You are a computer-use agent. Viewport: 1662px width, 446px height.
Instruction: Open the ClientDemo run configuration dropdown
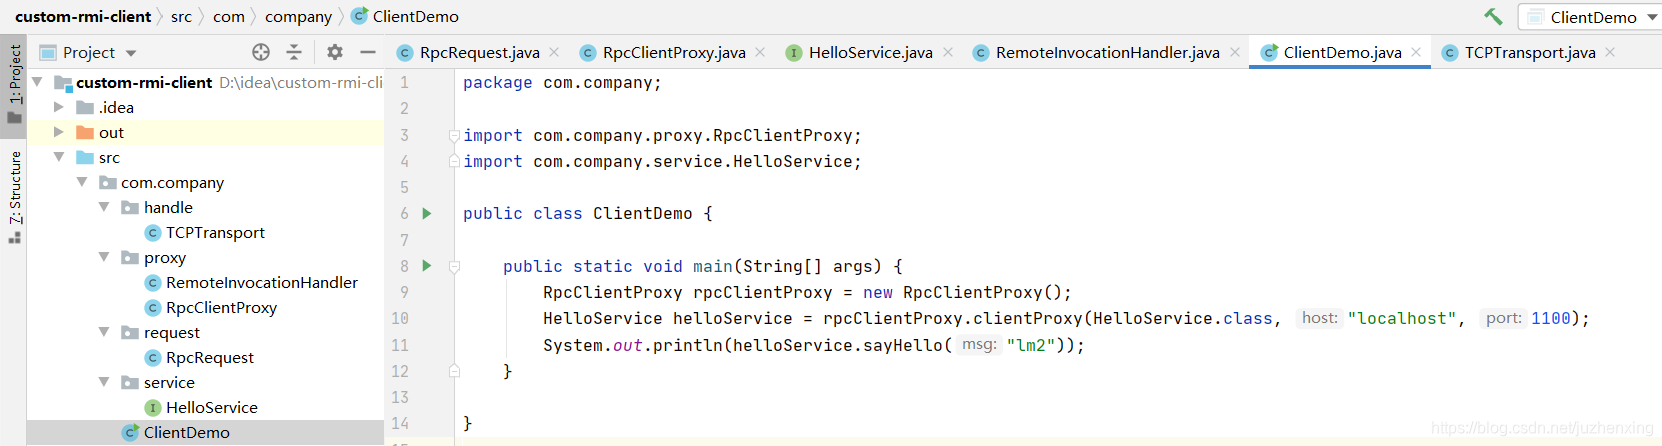(1590, 17)
